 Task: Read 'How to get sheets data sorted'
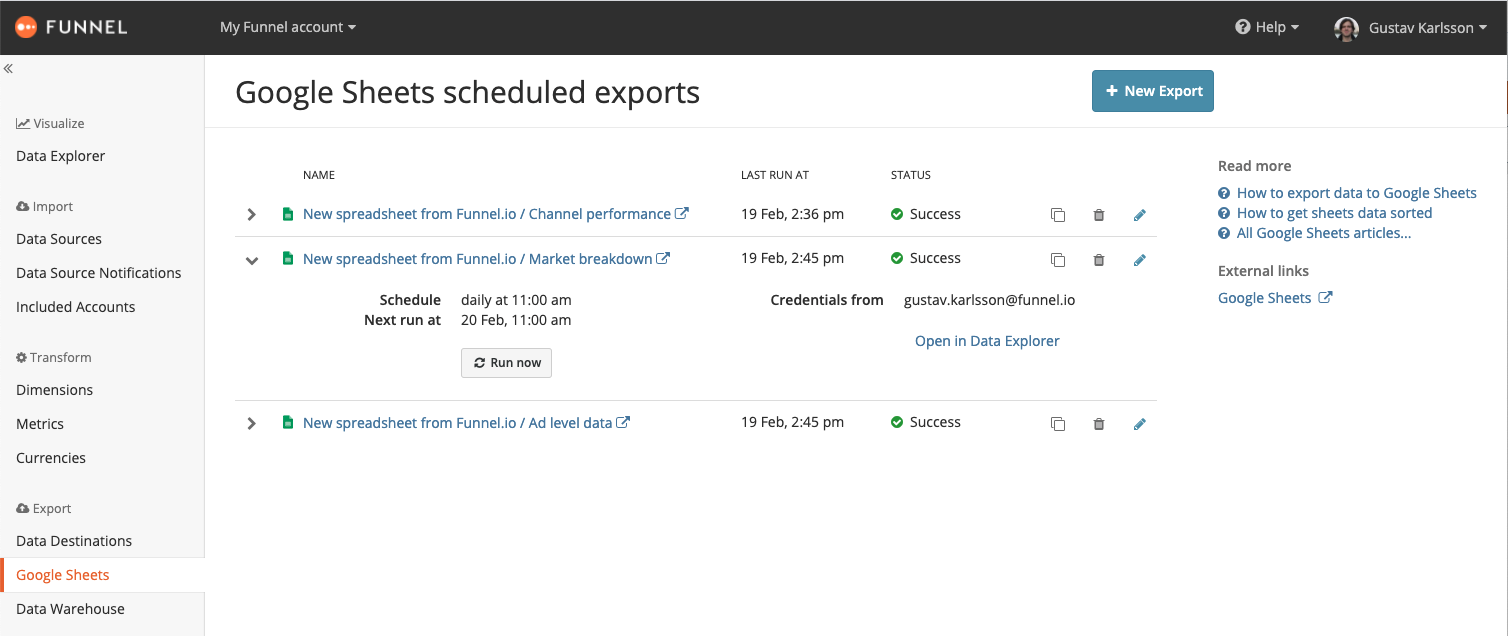point(1335,213)
